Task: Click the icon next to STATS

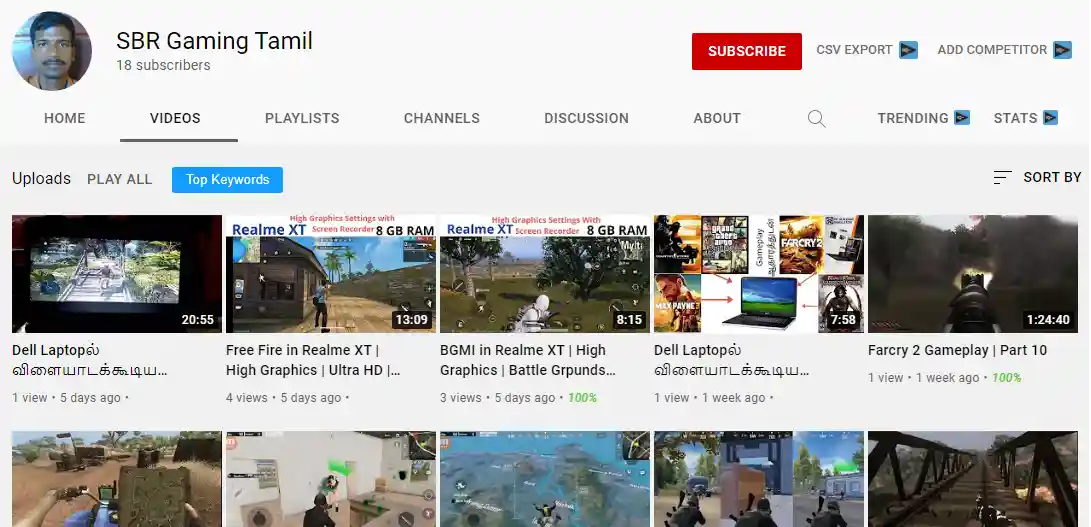Action: click(x=1050, y=118)
